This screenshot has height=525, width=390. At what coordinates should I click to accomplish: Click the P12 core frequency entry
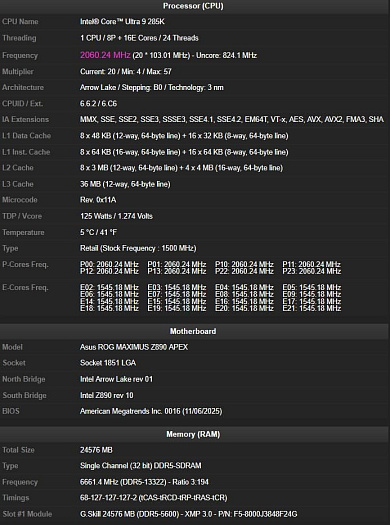point(109,271)
